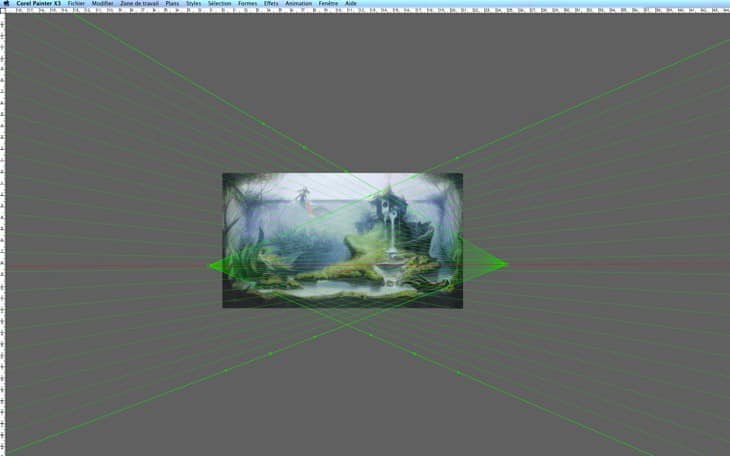Open the Effets menu
The image size is (730, 456).
tap(271, 3)
